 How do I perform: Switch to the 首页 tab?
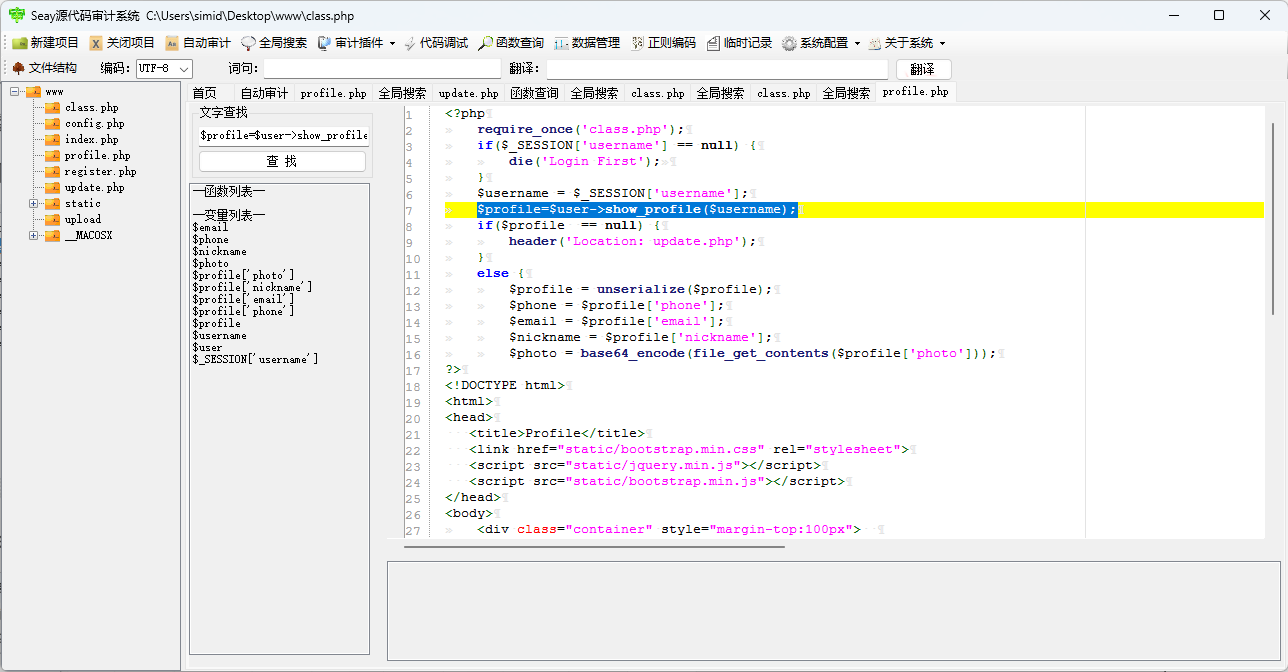[x=204, y=93]
